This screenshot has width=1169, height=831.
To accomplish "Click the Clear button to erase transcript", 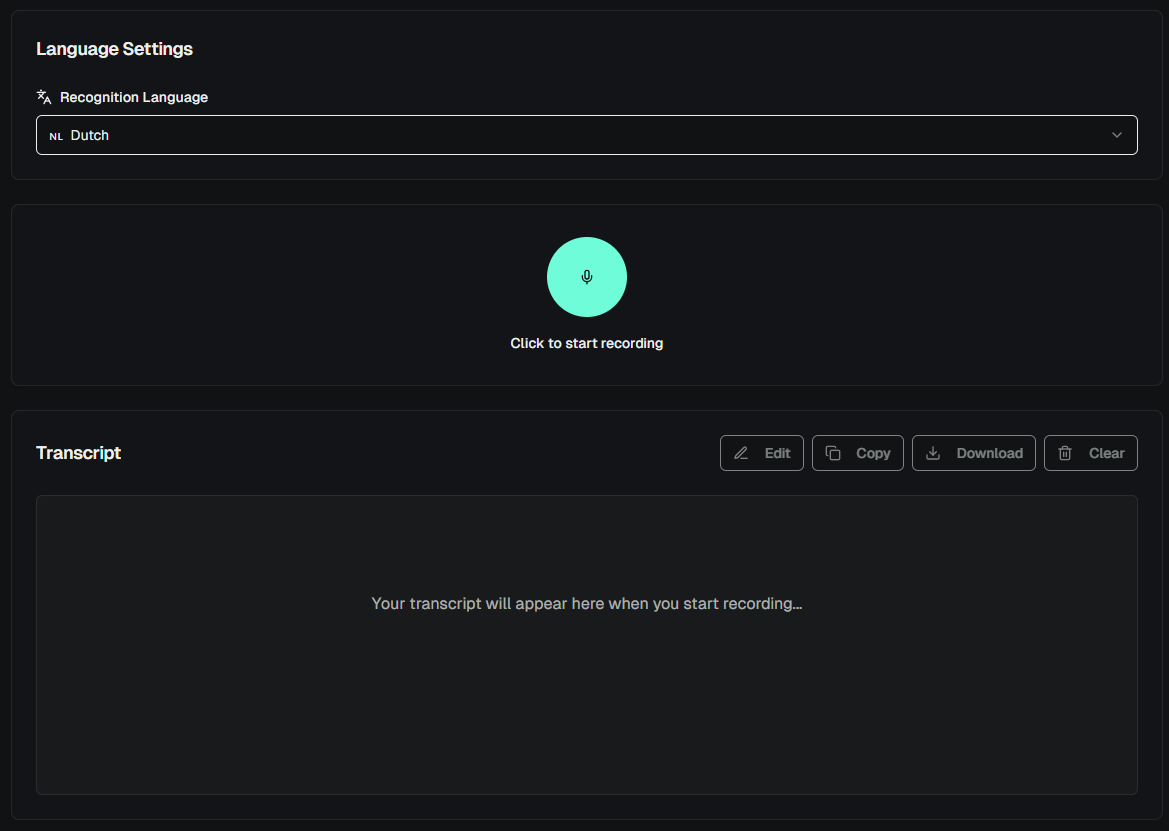I will point(1090,453).
